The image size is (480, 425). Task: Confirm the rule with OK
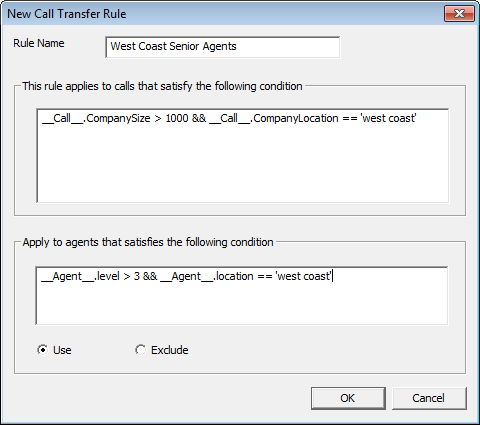[348, 398]
